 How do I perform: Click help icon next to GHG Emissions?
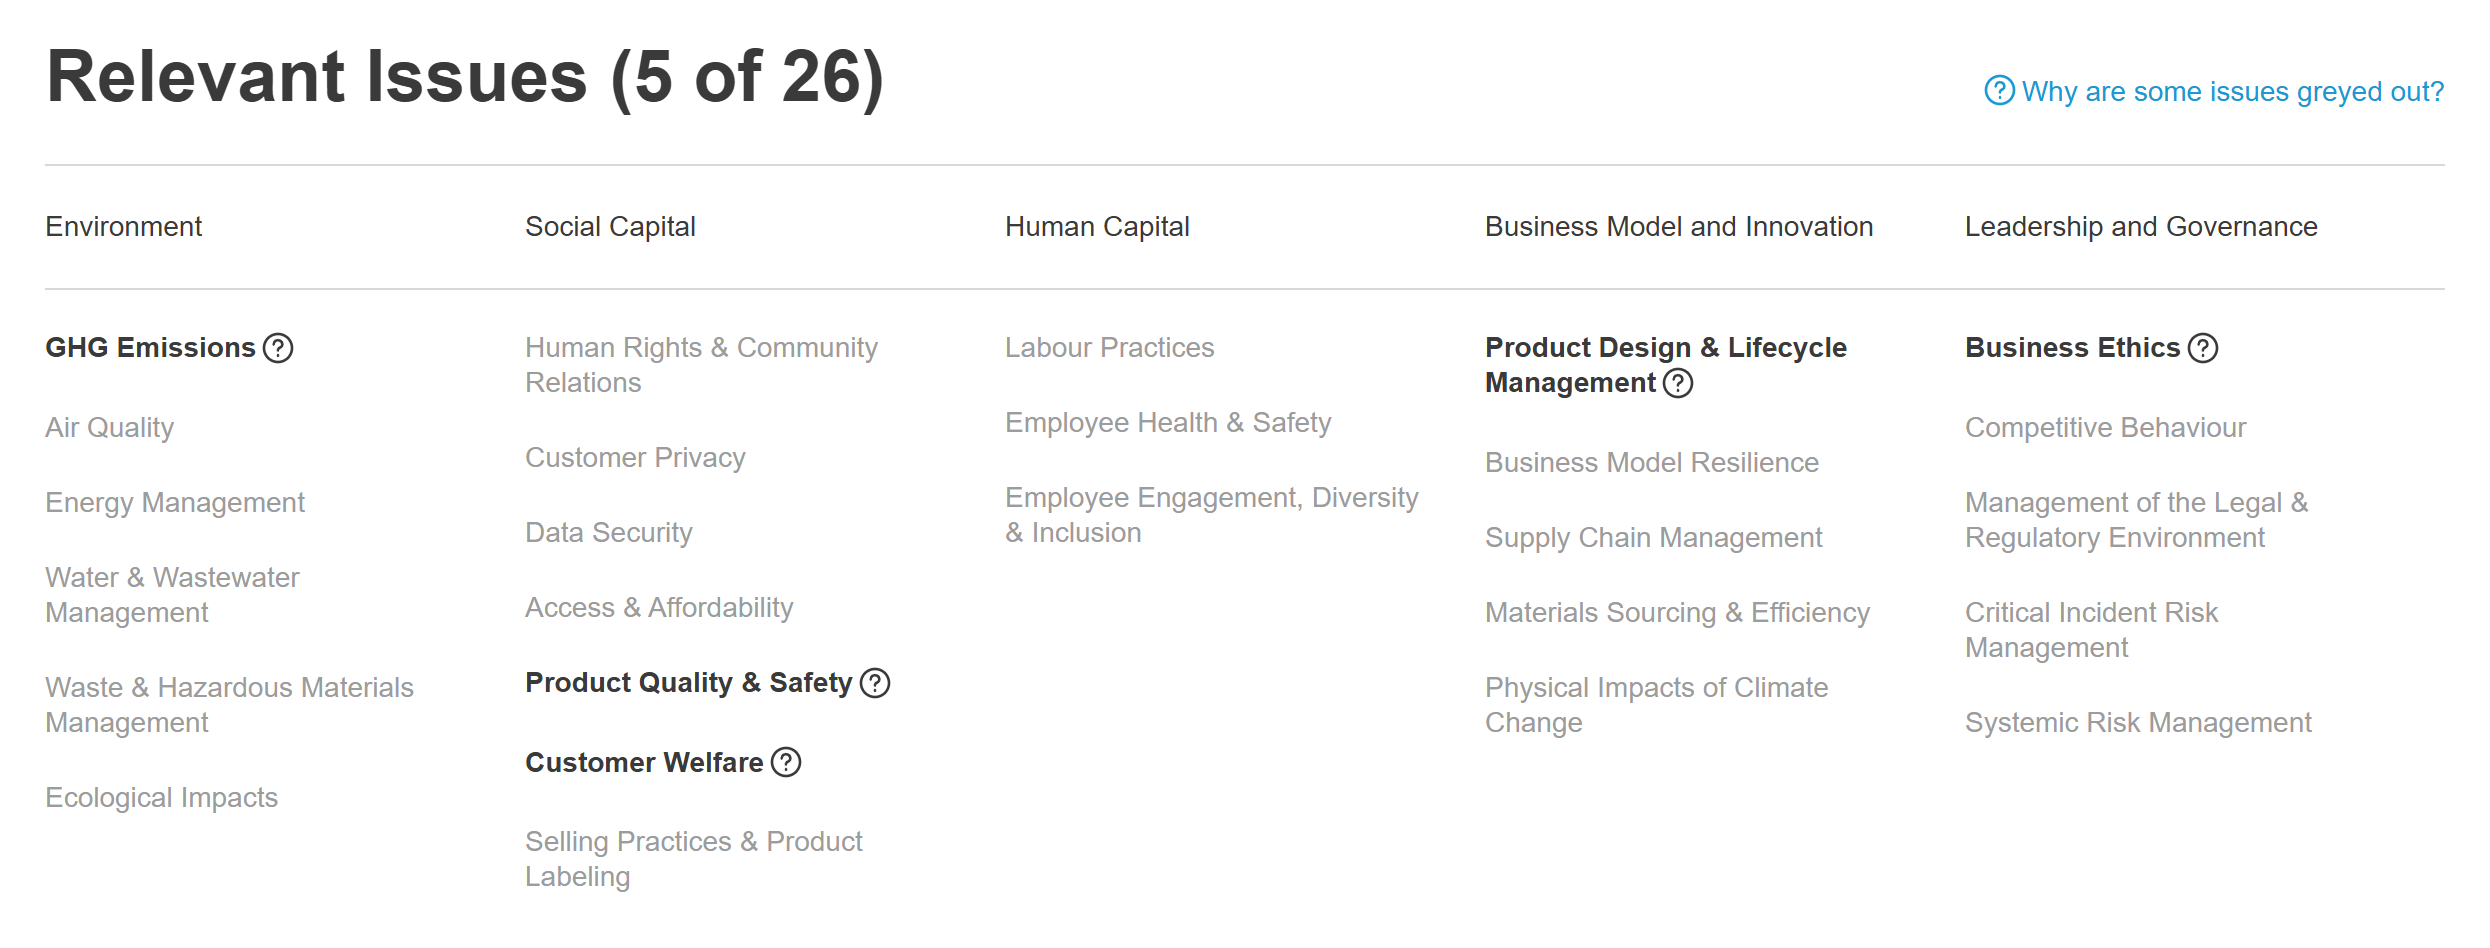tap(278, 348)
